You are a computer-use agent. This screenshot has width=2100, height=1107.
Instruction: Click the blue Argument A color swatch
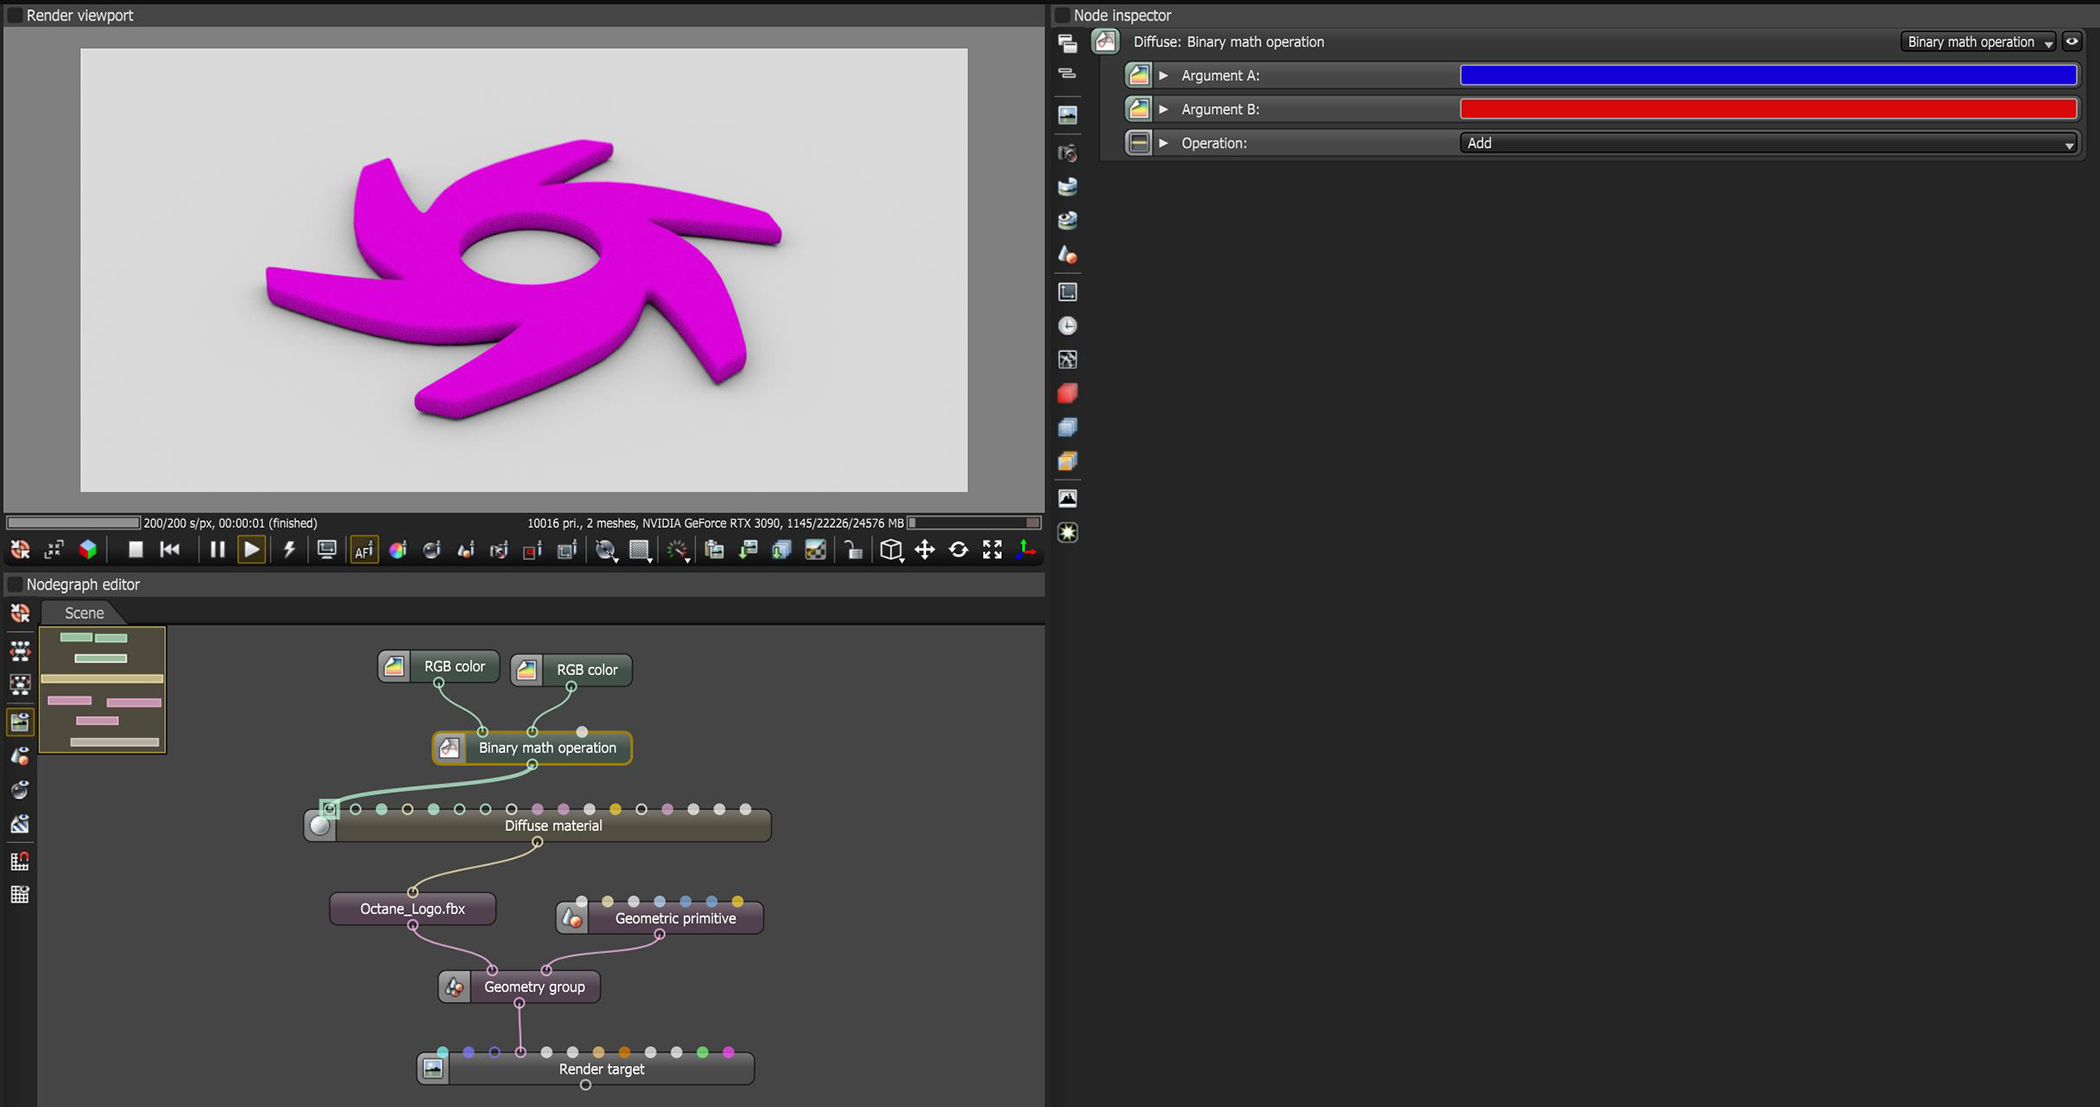[x=1768, y=75]
